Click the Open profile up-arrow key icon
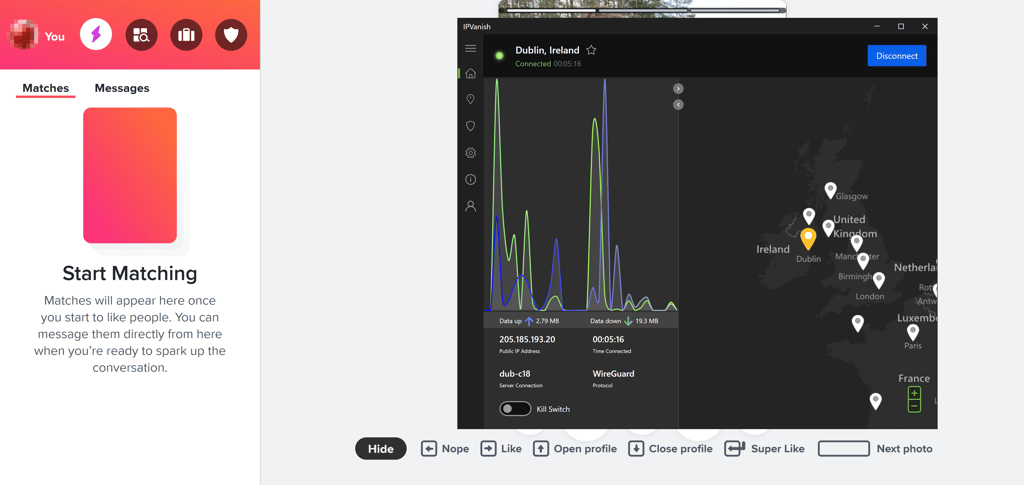This screenshot has height=485, width=1024. 541,449
